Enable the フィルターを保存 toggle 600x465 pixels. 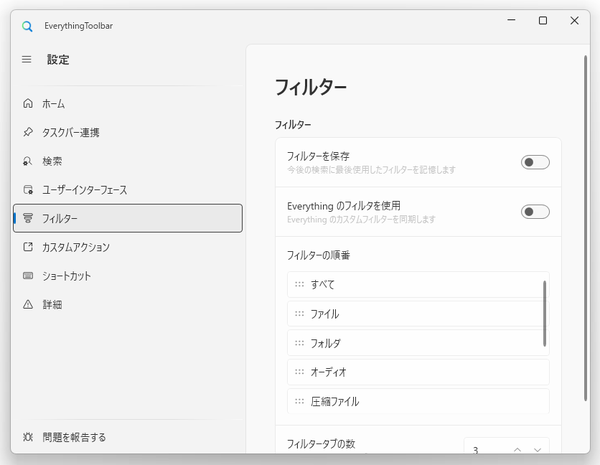point(535,162)
